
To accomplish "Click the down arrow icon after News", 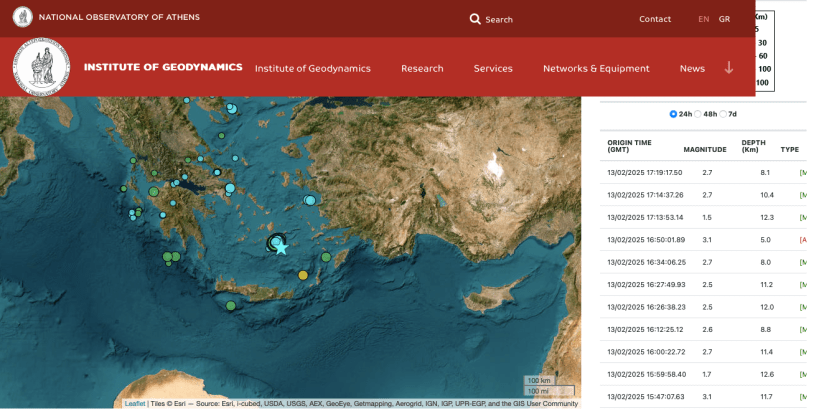I will pyautogui.click(x=729, y=68).
